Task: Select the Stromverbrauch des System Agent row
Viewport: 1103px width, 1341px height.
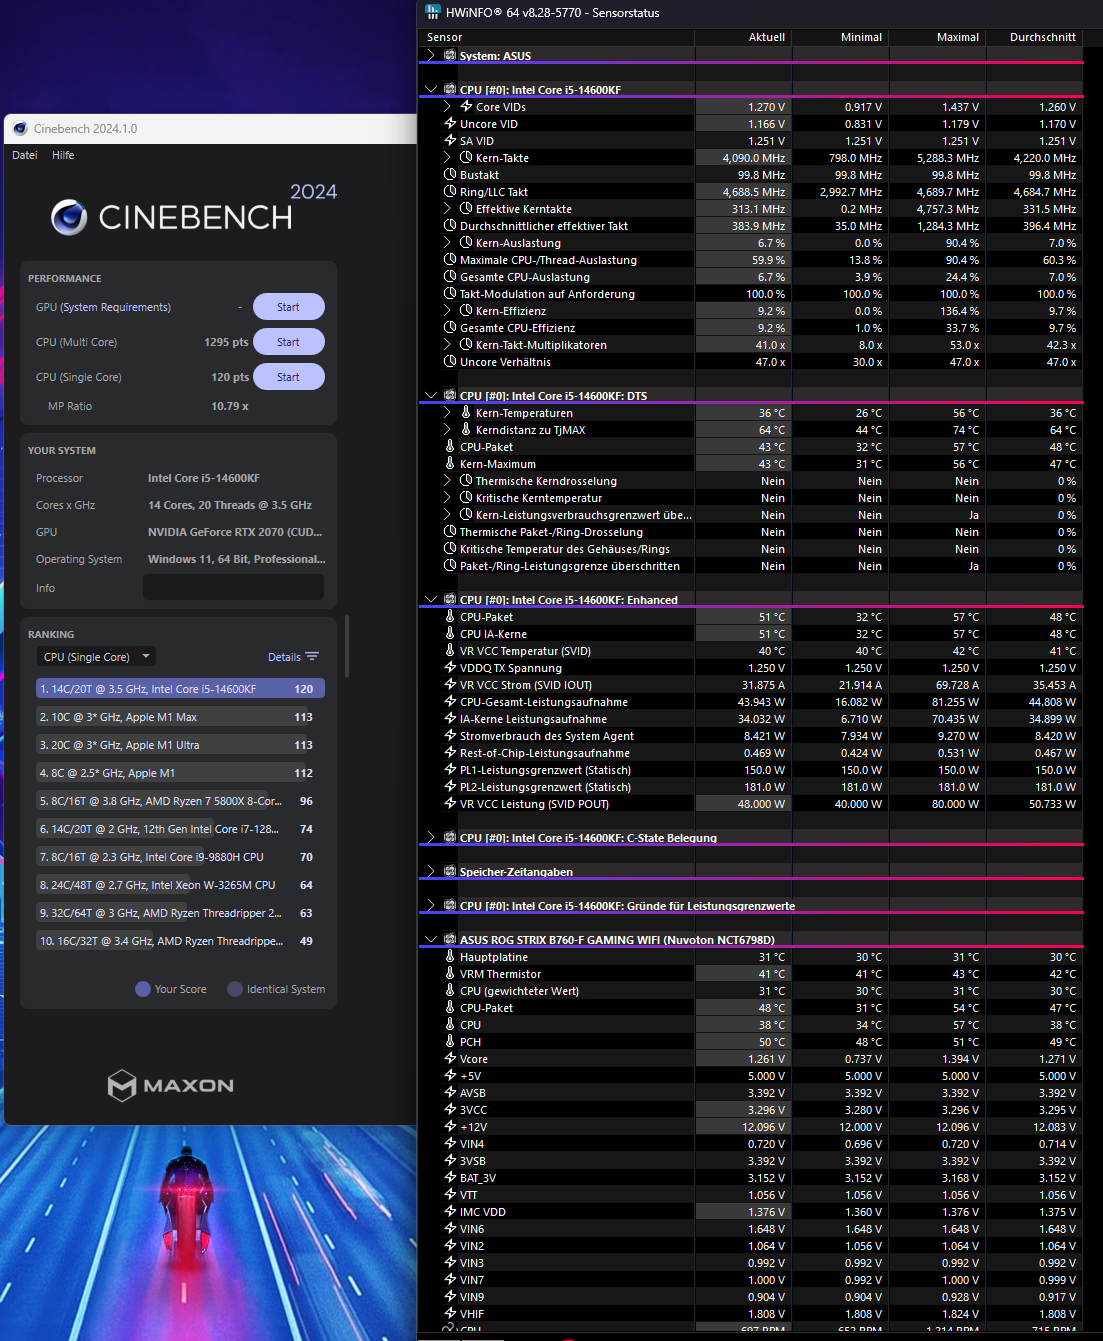Action: [751, 736]
